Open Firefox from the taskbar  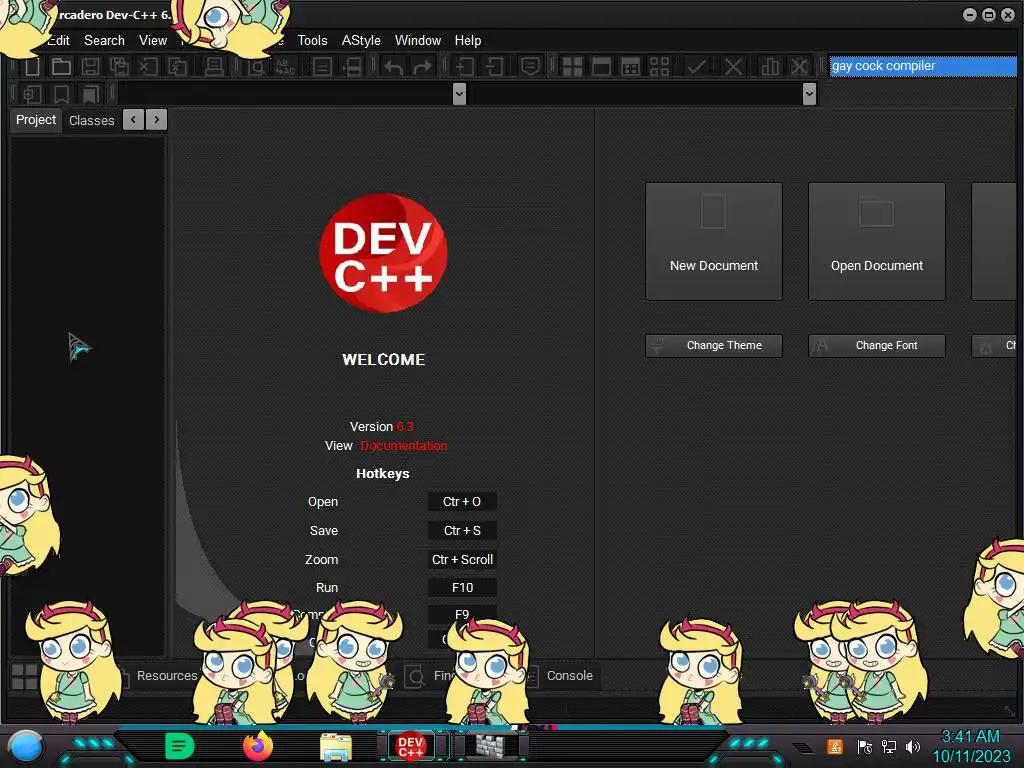[258, 746]
